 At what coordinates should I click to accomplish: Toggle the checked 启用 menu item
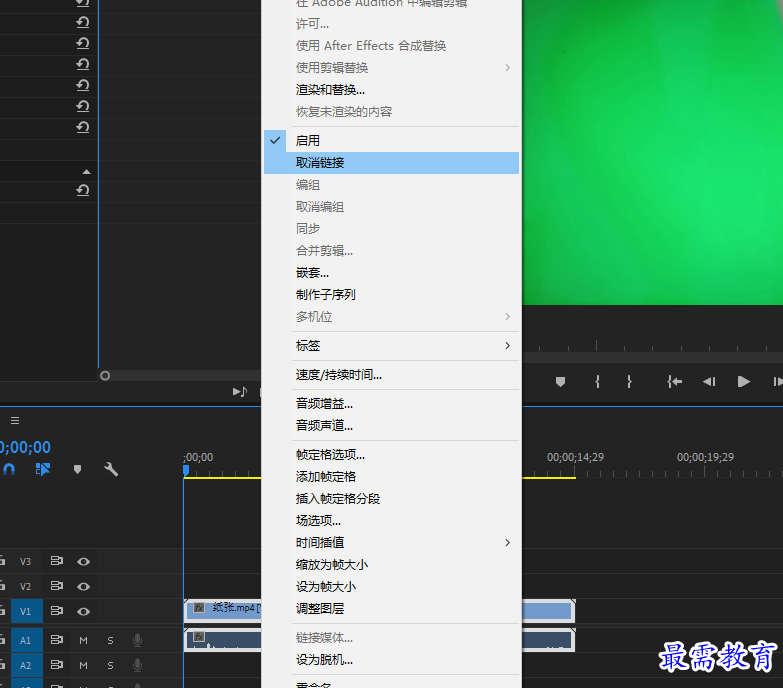(x=391, y=141)
